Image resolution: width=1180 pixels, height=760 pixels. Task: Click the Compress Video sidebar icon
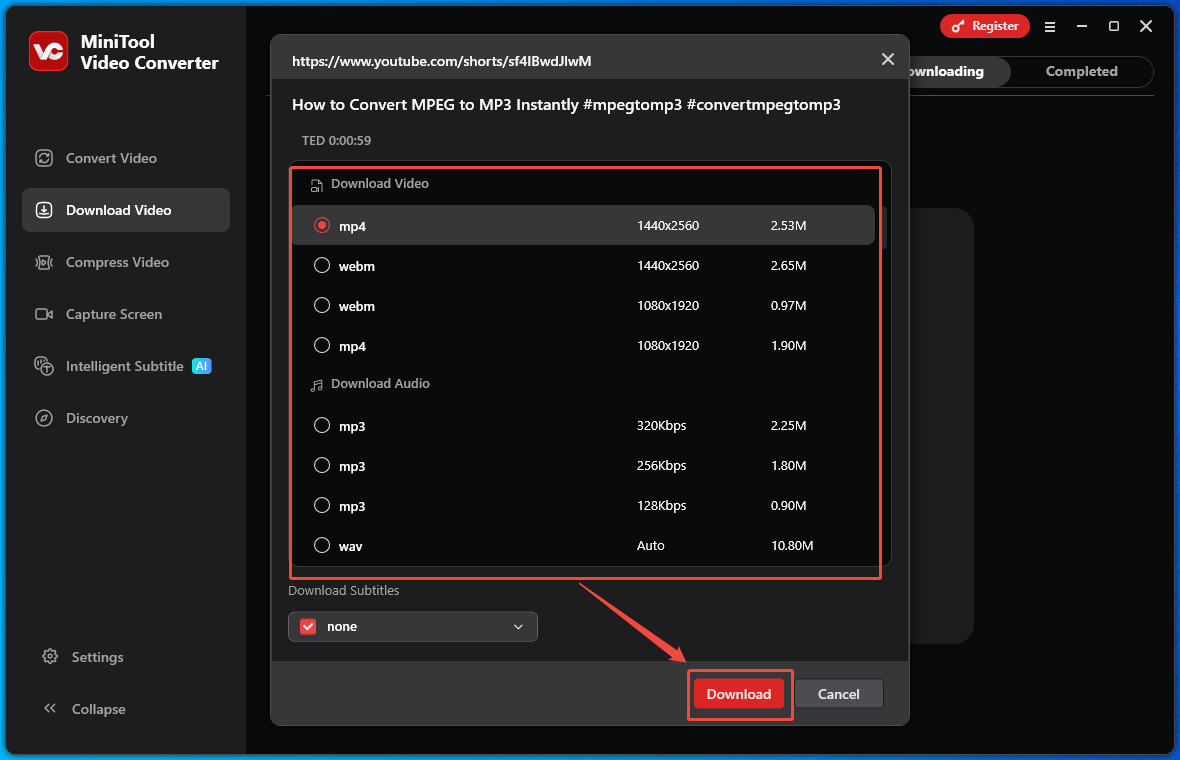pos(44,262)
